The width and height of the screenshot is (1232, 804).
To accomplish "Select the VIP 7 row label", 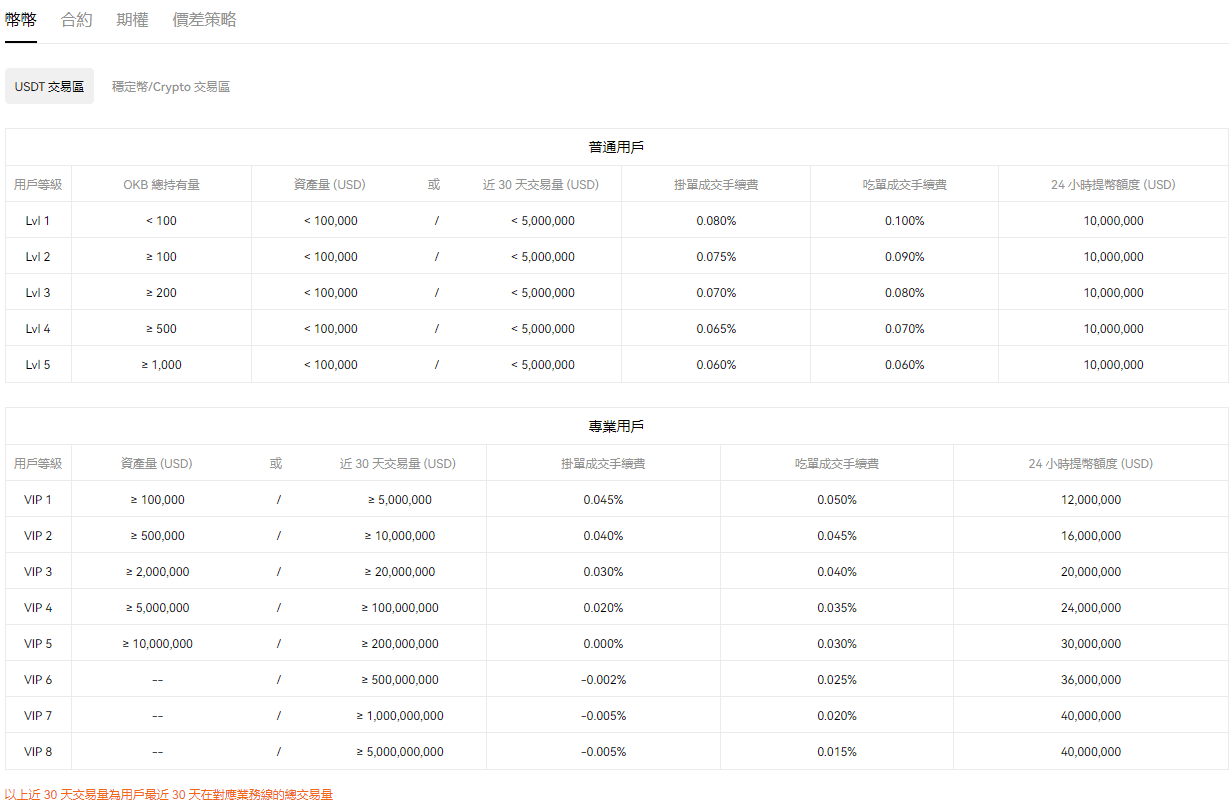I will (38, 716).
